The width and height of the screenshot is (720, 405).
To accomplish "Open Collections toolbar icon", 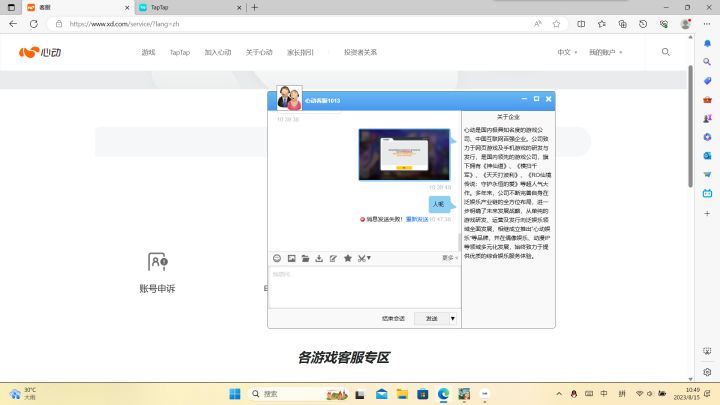I will [623, 24].
